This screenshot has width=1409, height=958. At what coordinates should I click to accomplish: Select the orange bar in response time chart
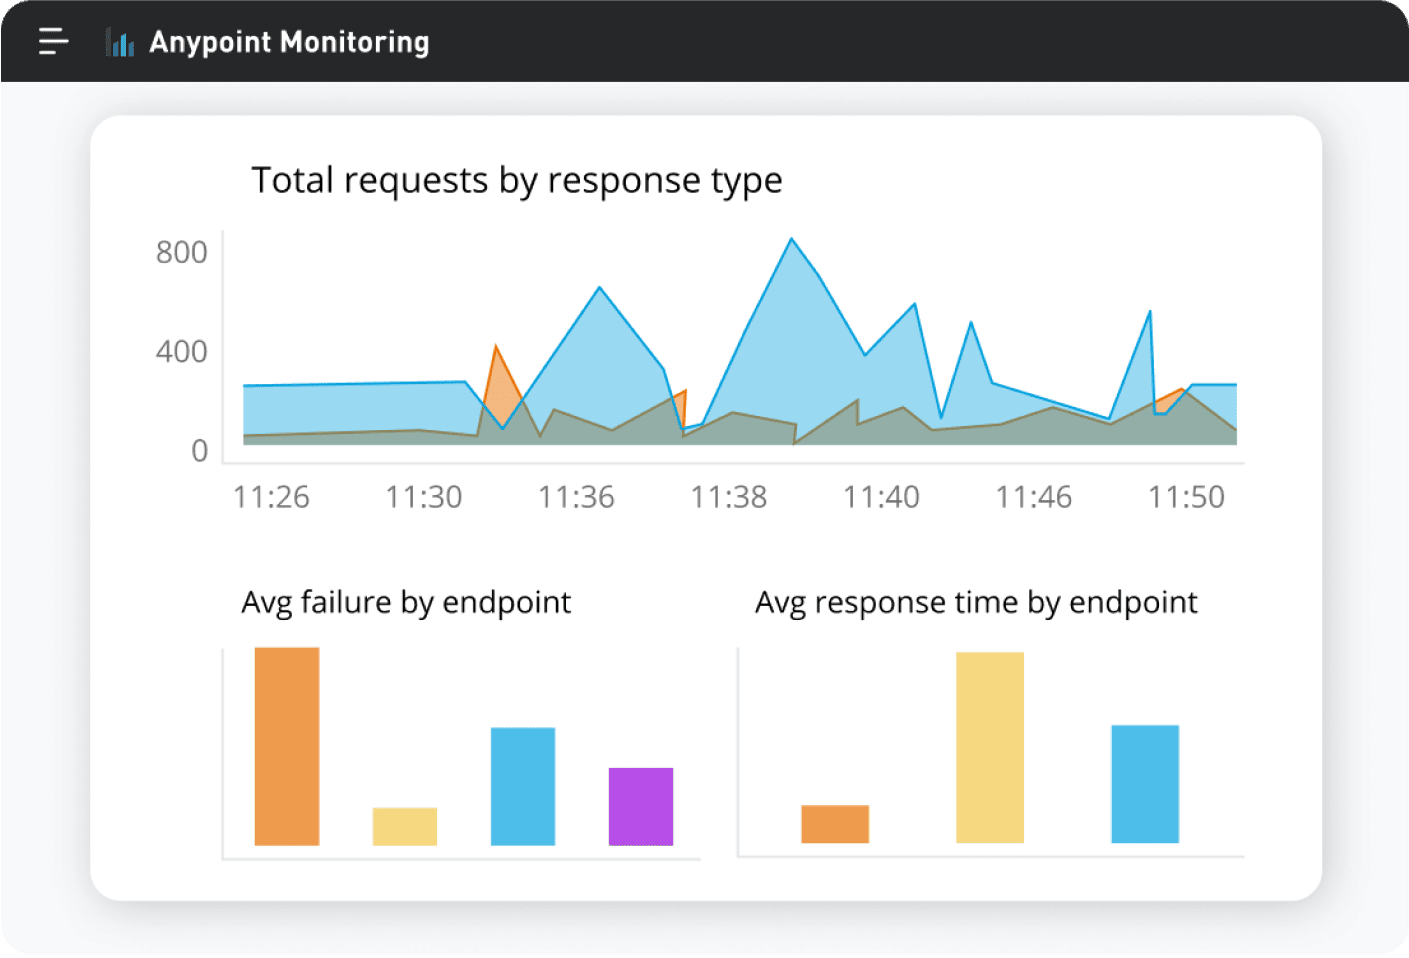[x=834, y=823]
